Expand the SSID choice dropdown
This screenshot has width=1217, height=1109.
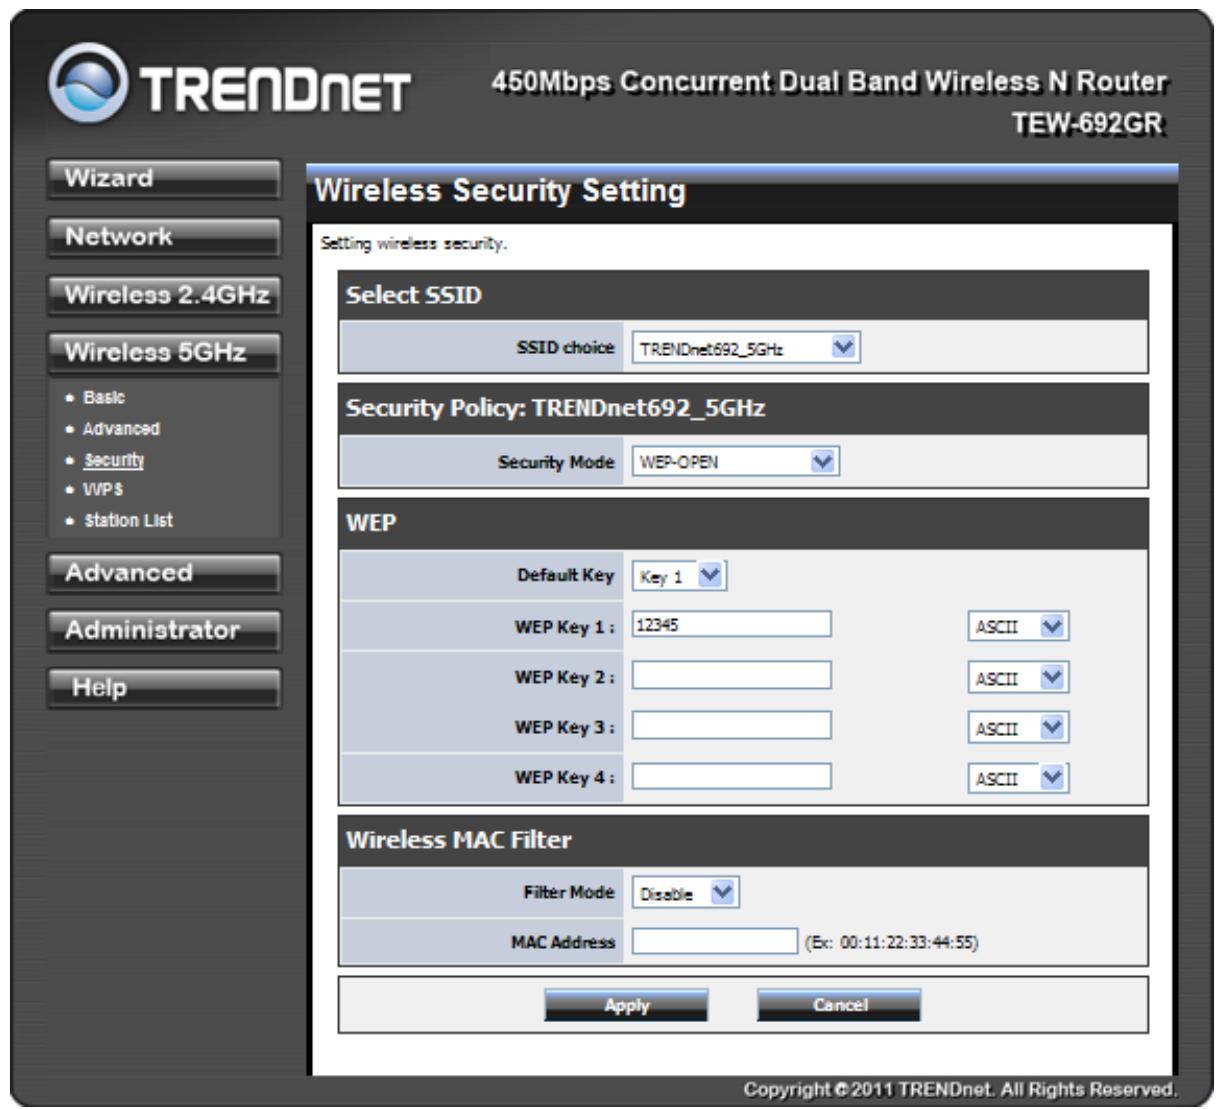pyautogui.click(x=746, y=348)
